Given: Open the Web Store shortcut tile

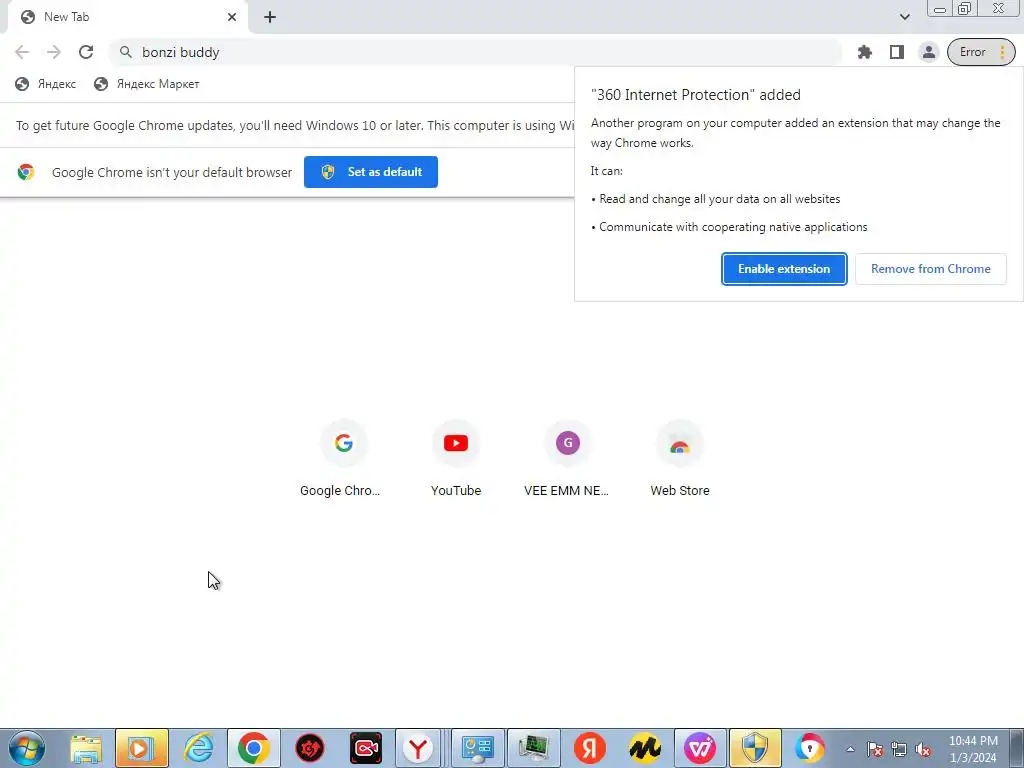Looking at the screenshot, I should tap(680, 459).
